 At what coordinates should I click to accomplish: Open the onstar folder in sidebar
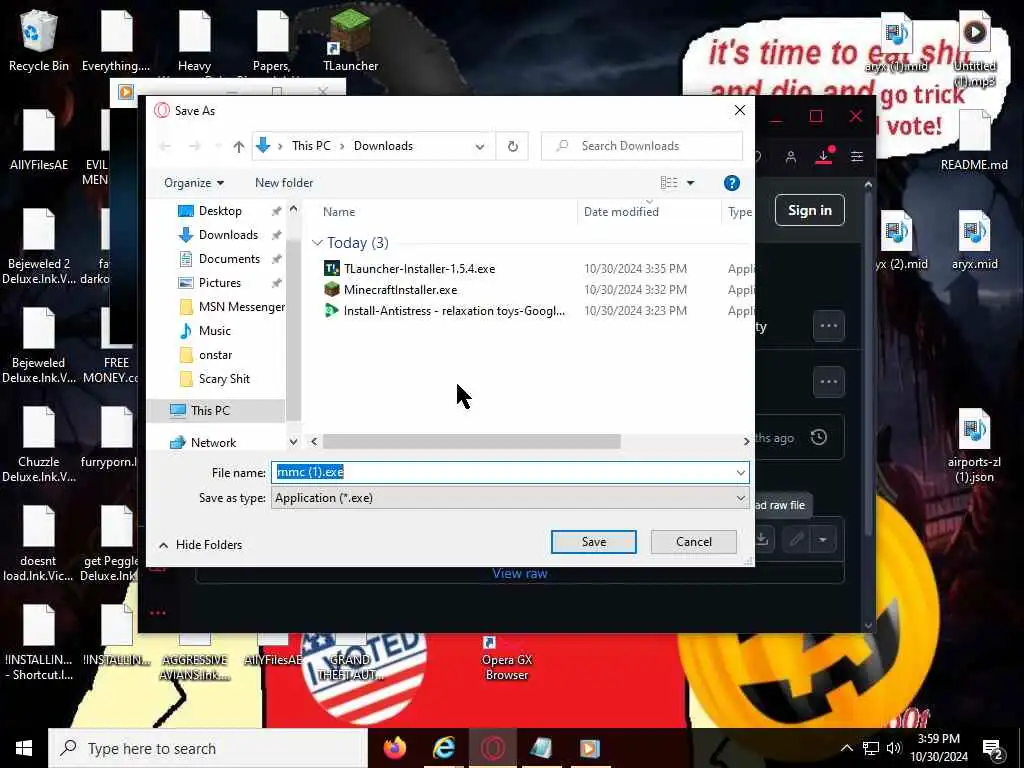(x=215, y=355)
